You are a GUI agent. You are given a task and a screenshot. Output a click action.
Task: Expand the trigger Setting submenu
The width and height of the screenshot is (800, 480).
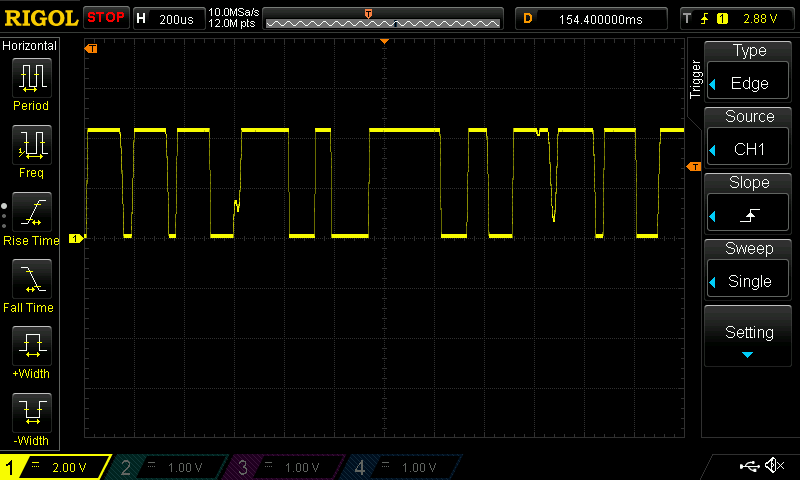tap(748, 336)
